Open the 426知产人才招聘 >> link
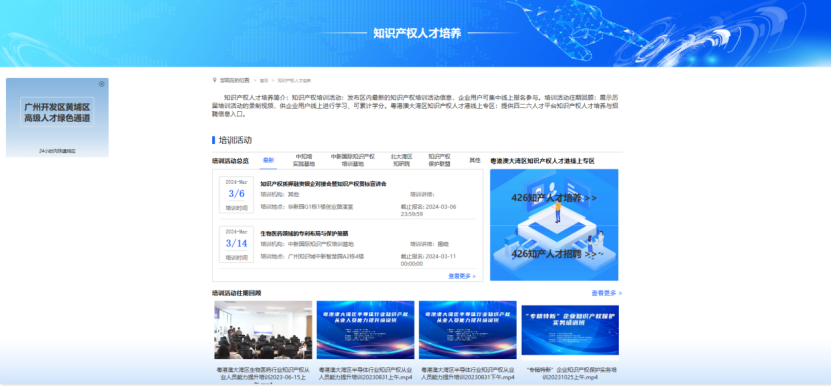 [x=554, y=254]
